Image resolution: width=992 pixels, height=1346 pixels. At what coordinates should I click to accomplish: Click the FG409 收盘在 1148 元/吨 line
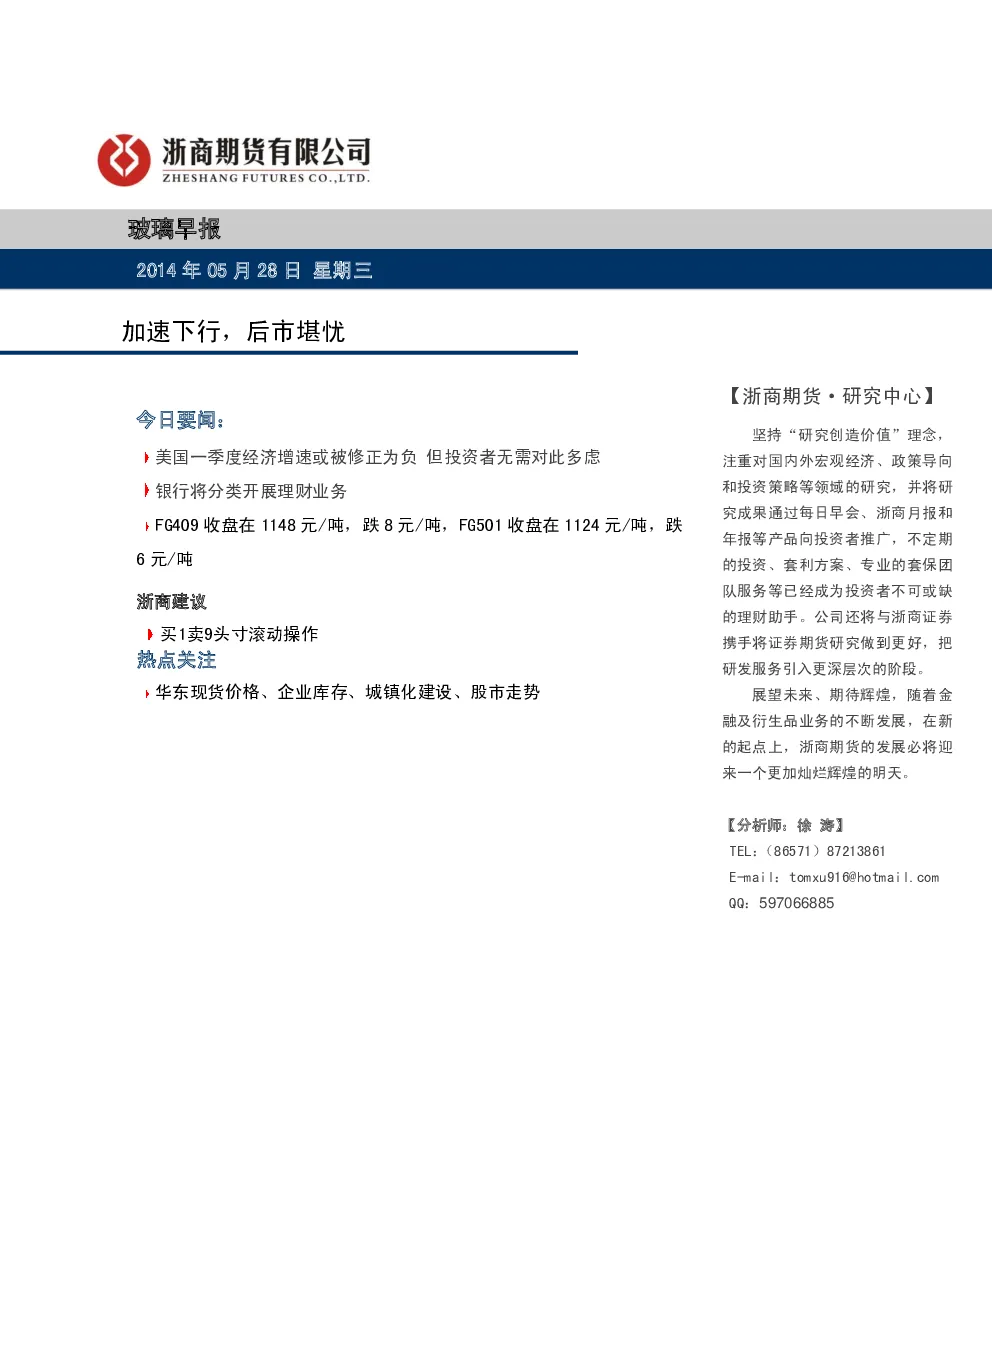418,525
